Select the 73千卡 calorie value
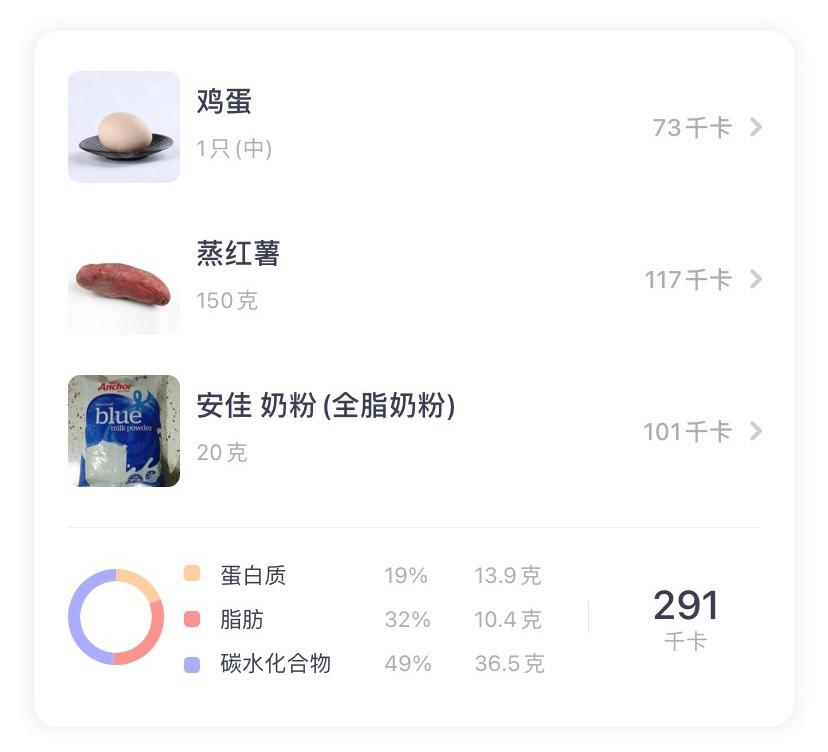Image resolution: width=828 pixels, height=752 pixels. click(x=692, y=128)
